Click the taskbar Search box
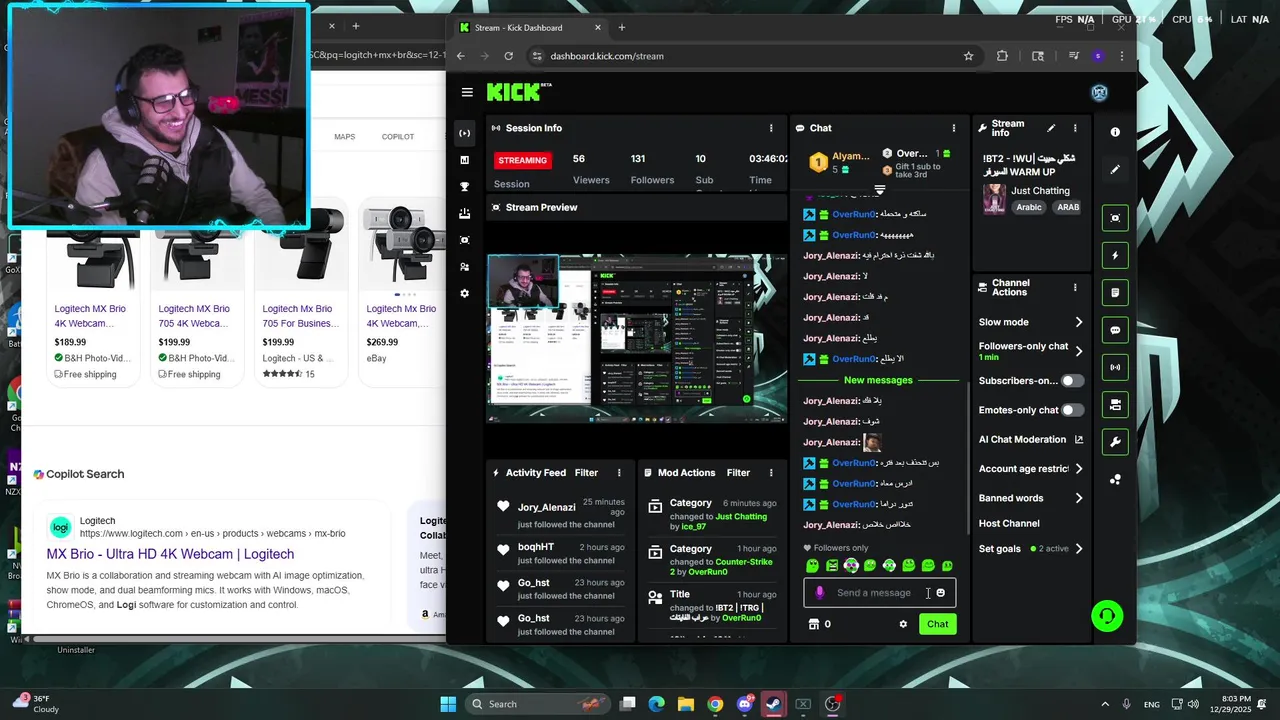The height and width of the screenshot is (720, 1280). point(537,704)
